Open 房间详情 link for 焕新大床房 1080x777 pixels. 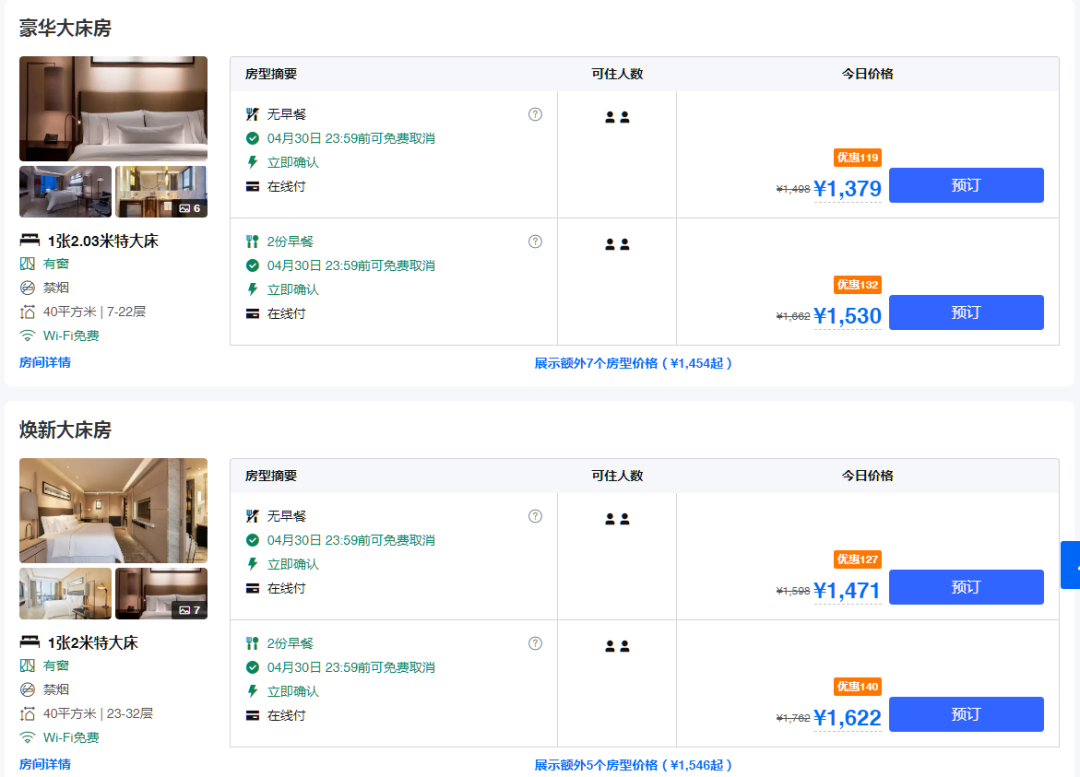click(x=45, y=764)
